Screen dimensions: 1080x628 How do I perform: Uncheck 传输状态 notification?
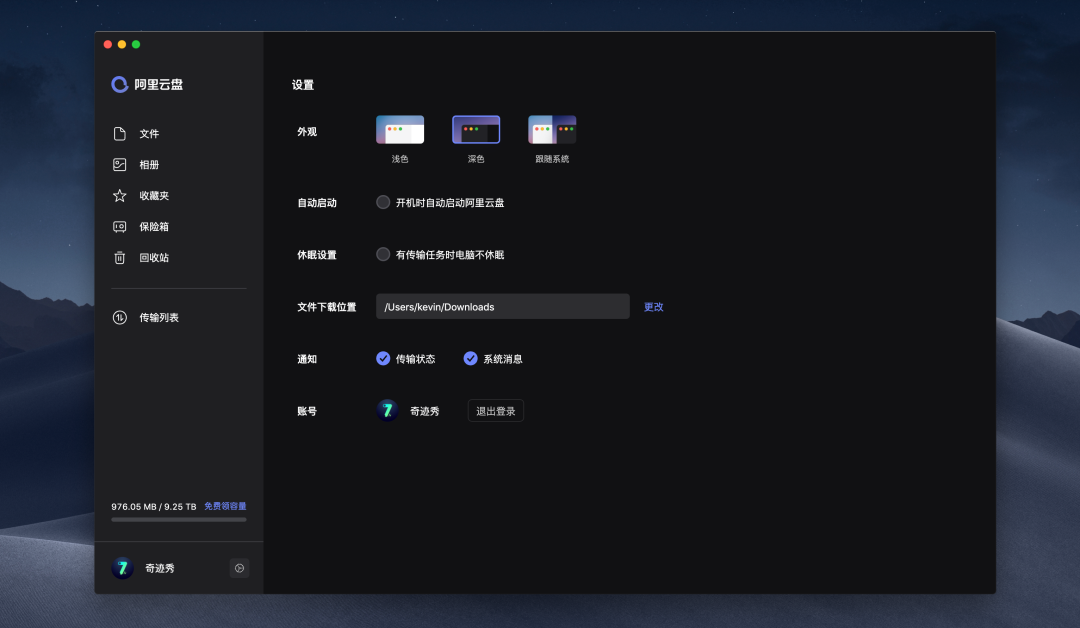[383, 359]
